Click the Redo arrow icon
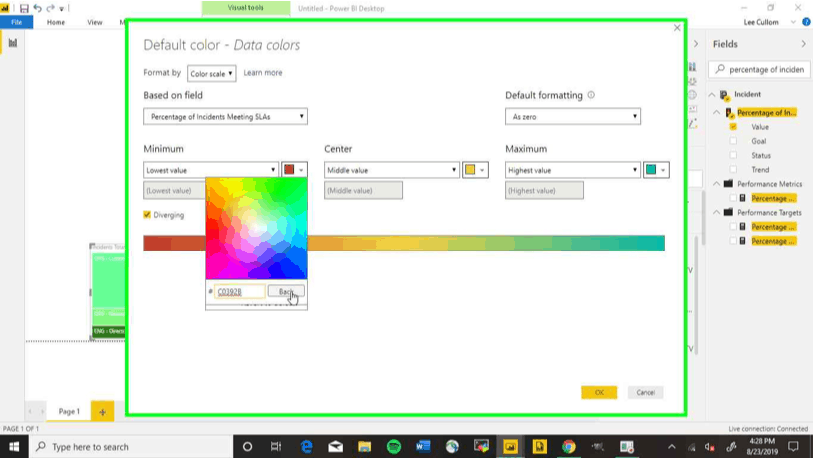The height and width of the screenshot is (460, 814). pyautogui.click(x=50, y=8)
